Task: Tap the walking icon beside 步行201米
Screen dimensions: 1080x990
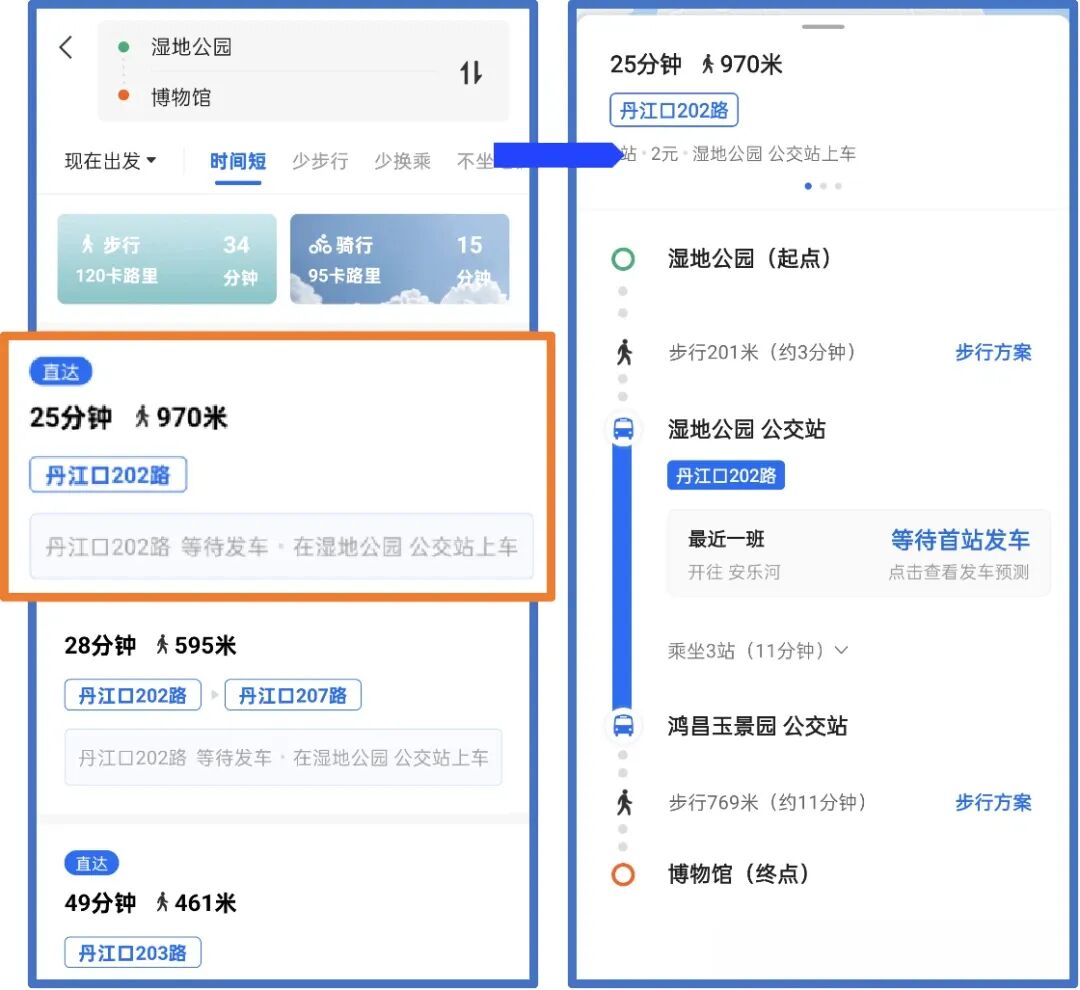Action: 624,352
